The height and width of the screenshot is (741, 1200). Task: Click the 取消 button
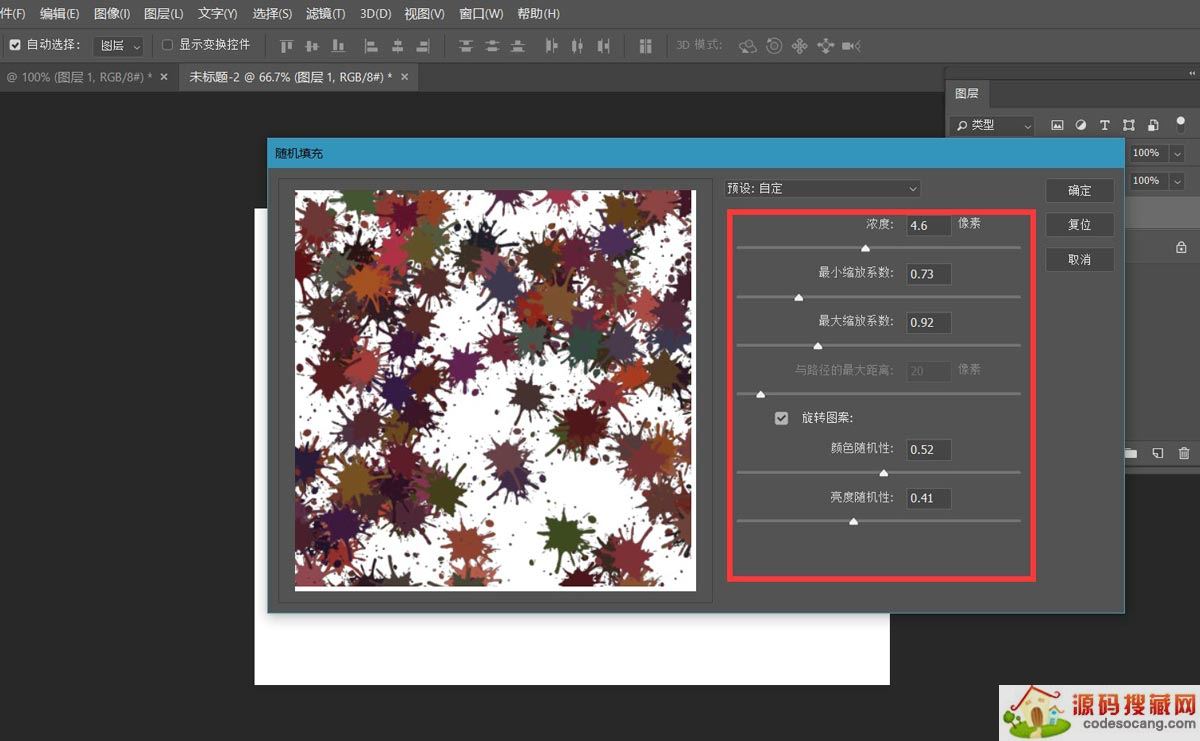1079,259
